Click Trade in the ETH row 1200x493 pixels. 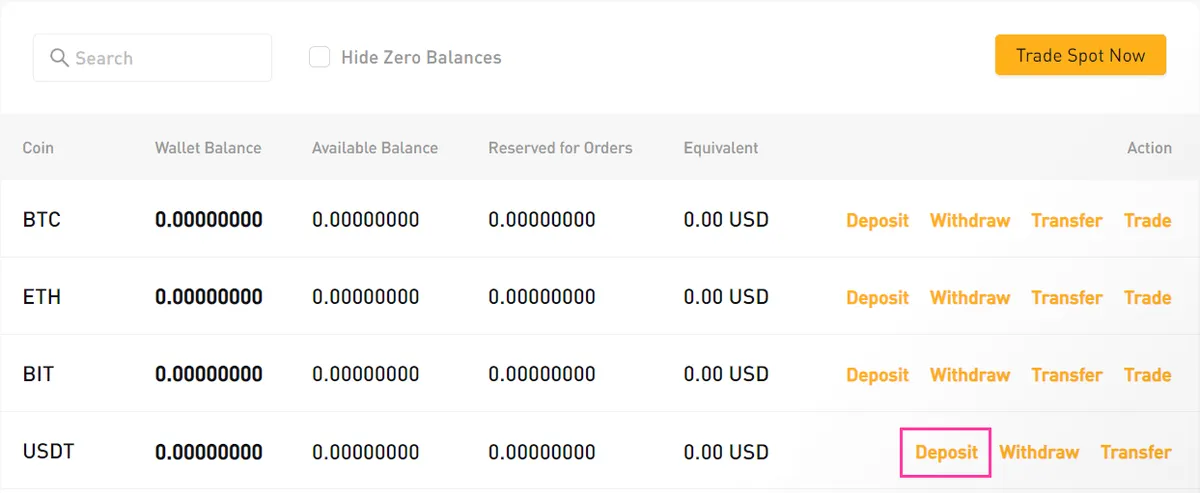(1147, 297)
